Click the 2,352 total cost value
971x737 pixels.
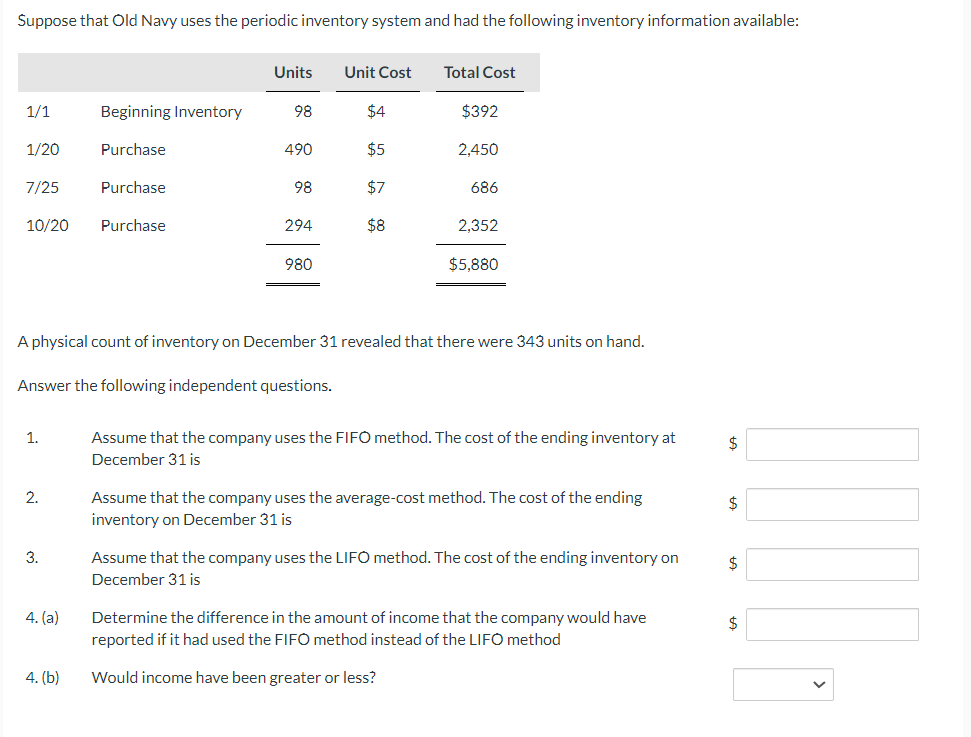click(478, 225)
